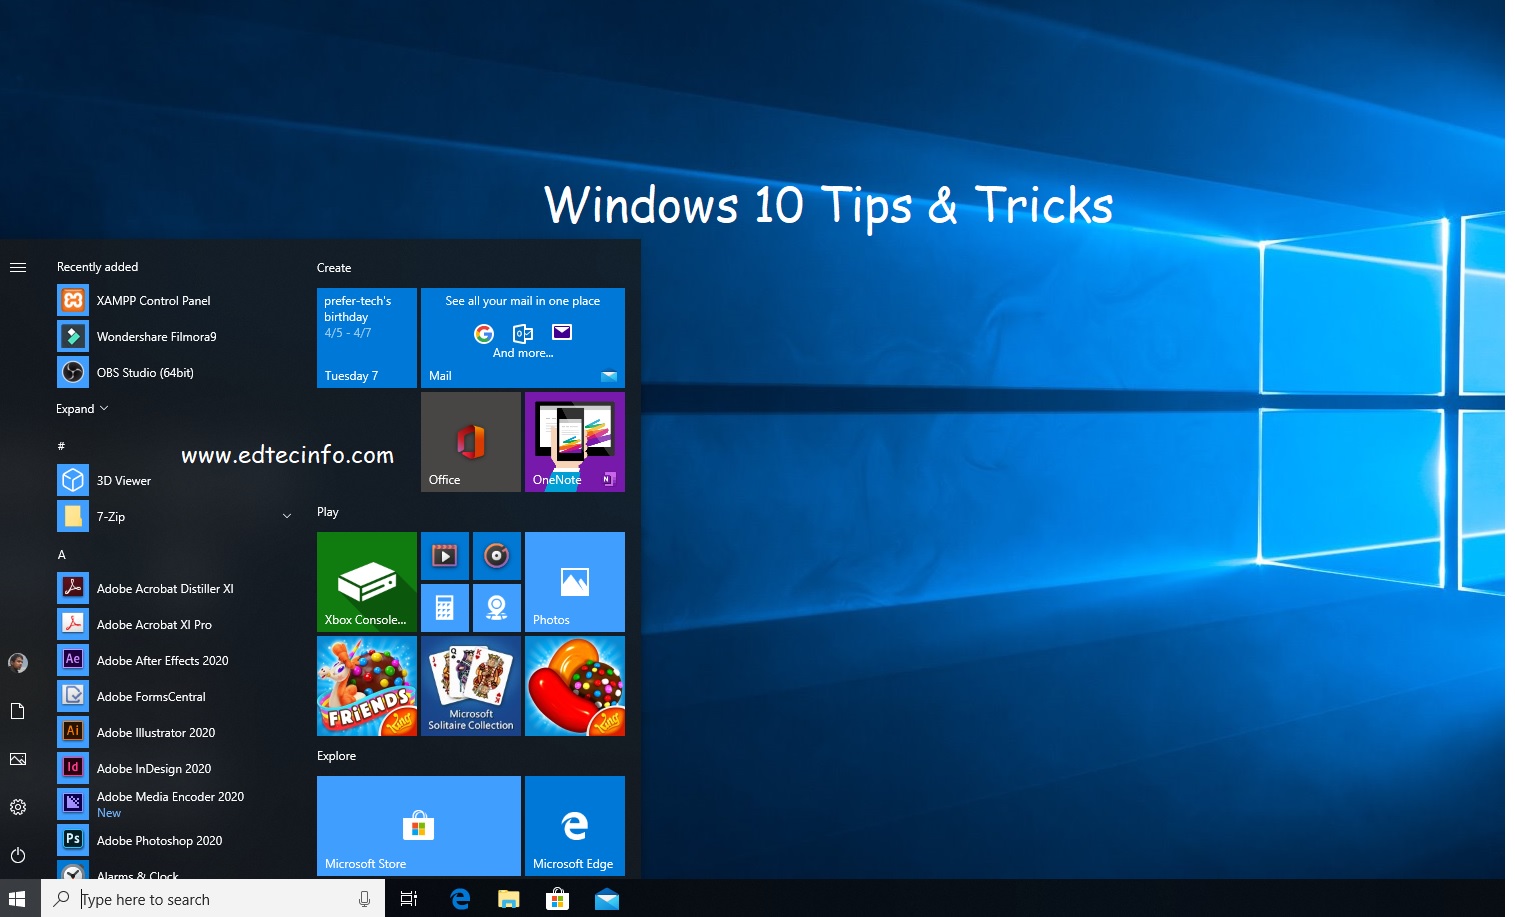The image size is (1515, 917).
Task: Open the Microsoft Edge tile
Action: pos(574,825)
